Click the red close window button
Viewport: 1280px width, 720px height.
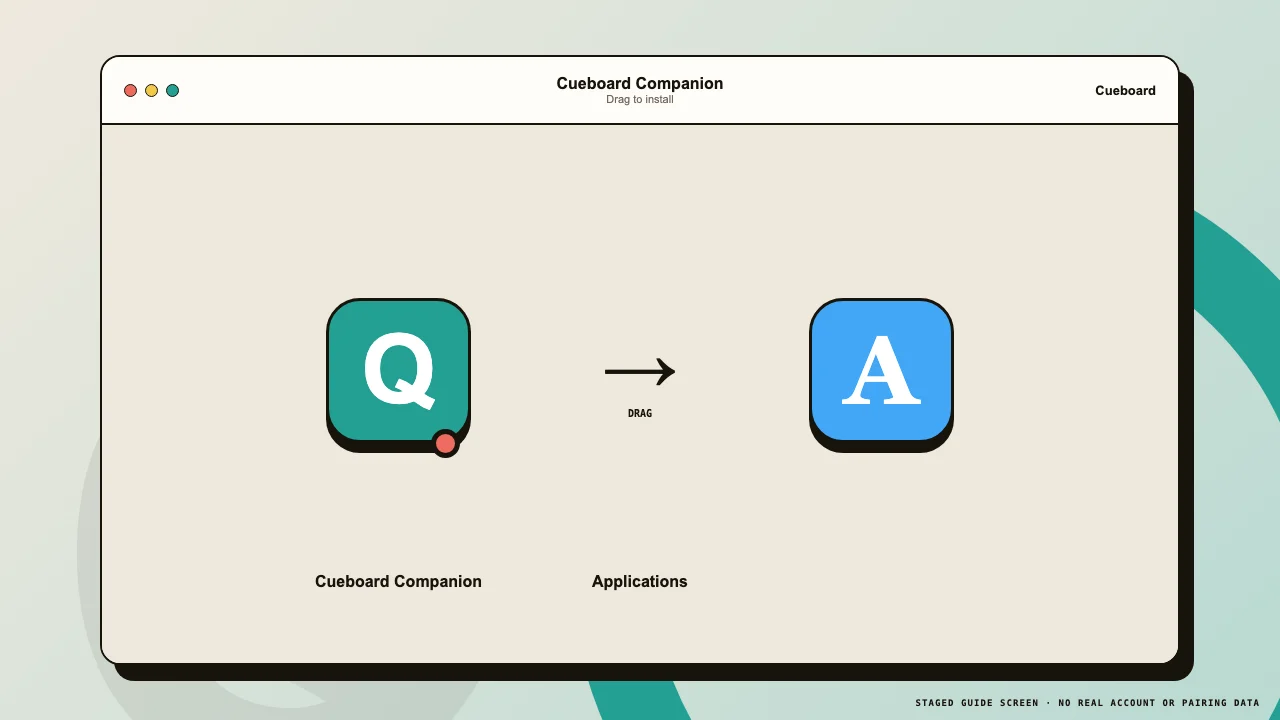130,90
